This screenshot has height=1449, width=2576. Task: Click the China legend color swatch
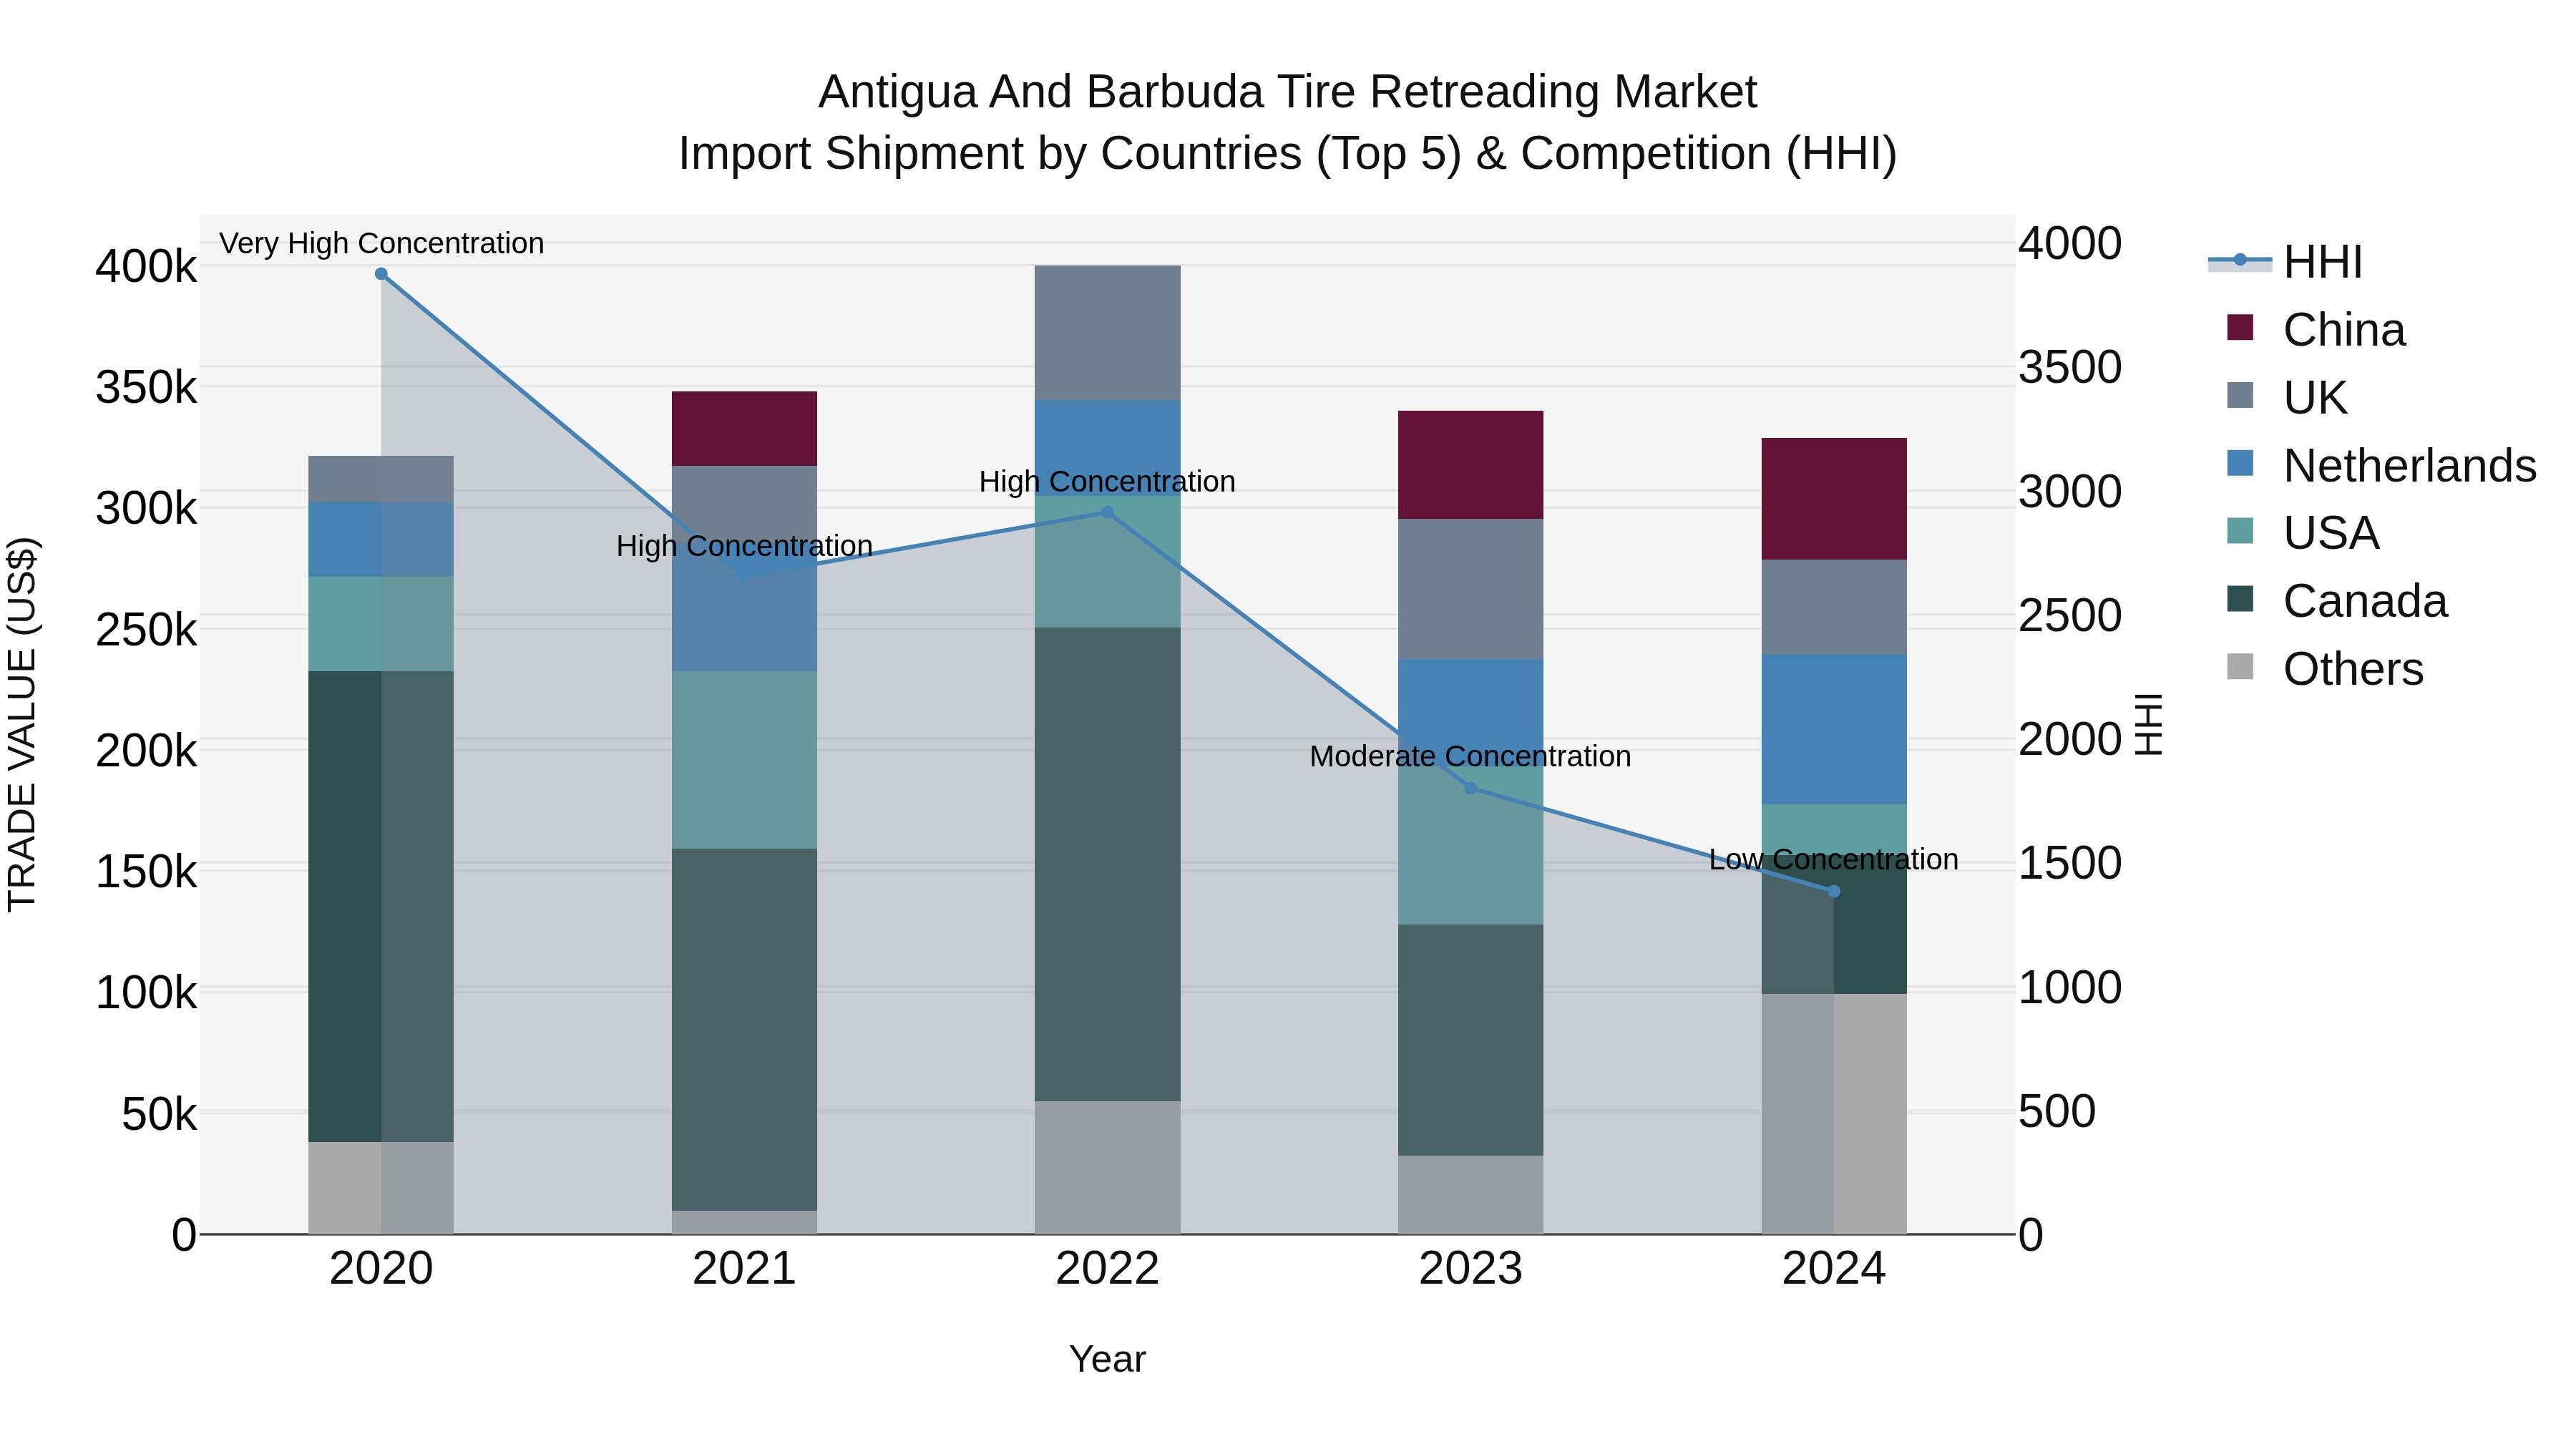pos(2240,328)
